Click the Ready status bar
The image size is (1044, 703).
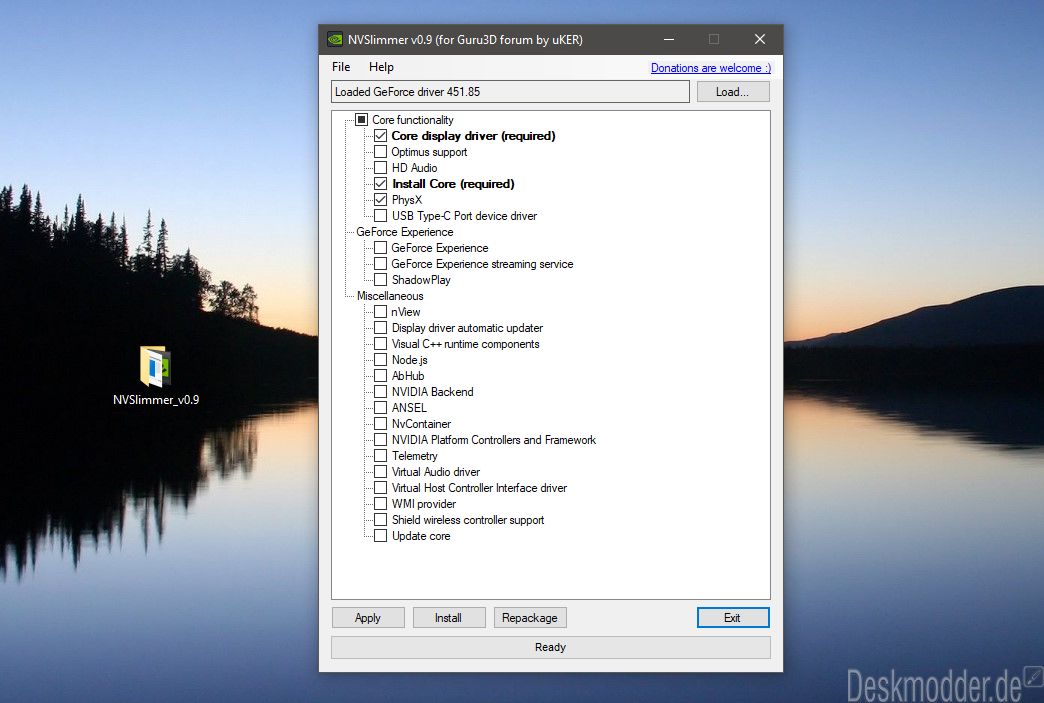pyautogui.click(x=551, y=647)
